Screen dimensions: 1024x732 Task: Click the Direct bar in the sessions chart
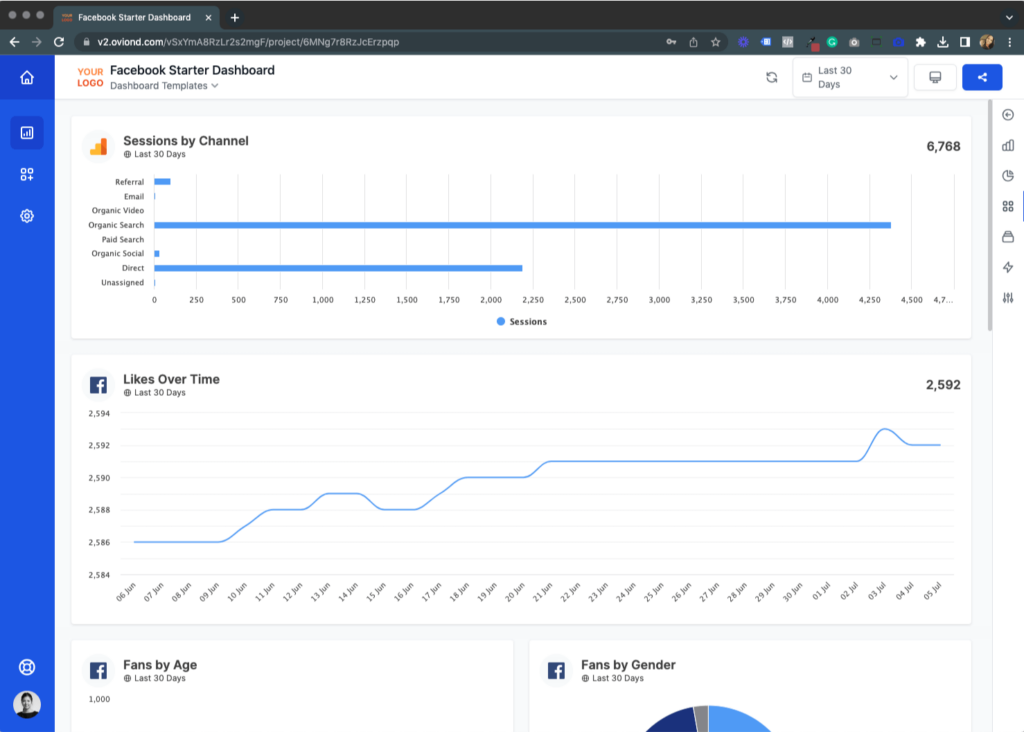coord(338,268)
